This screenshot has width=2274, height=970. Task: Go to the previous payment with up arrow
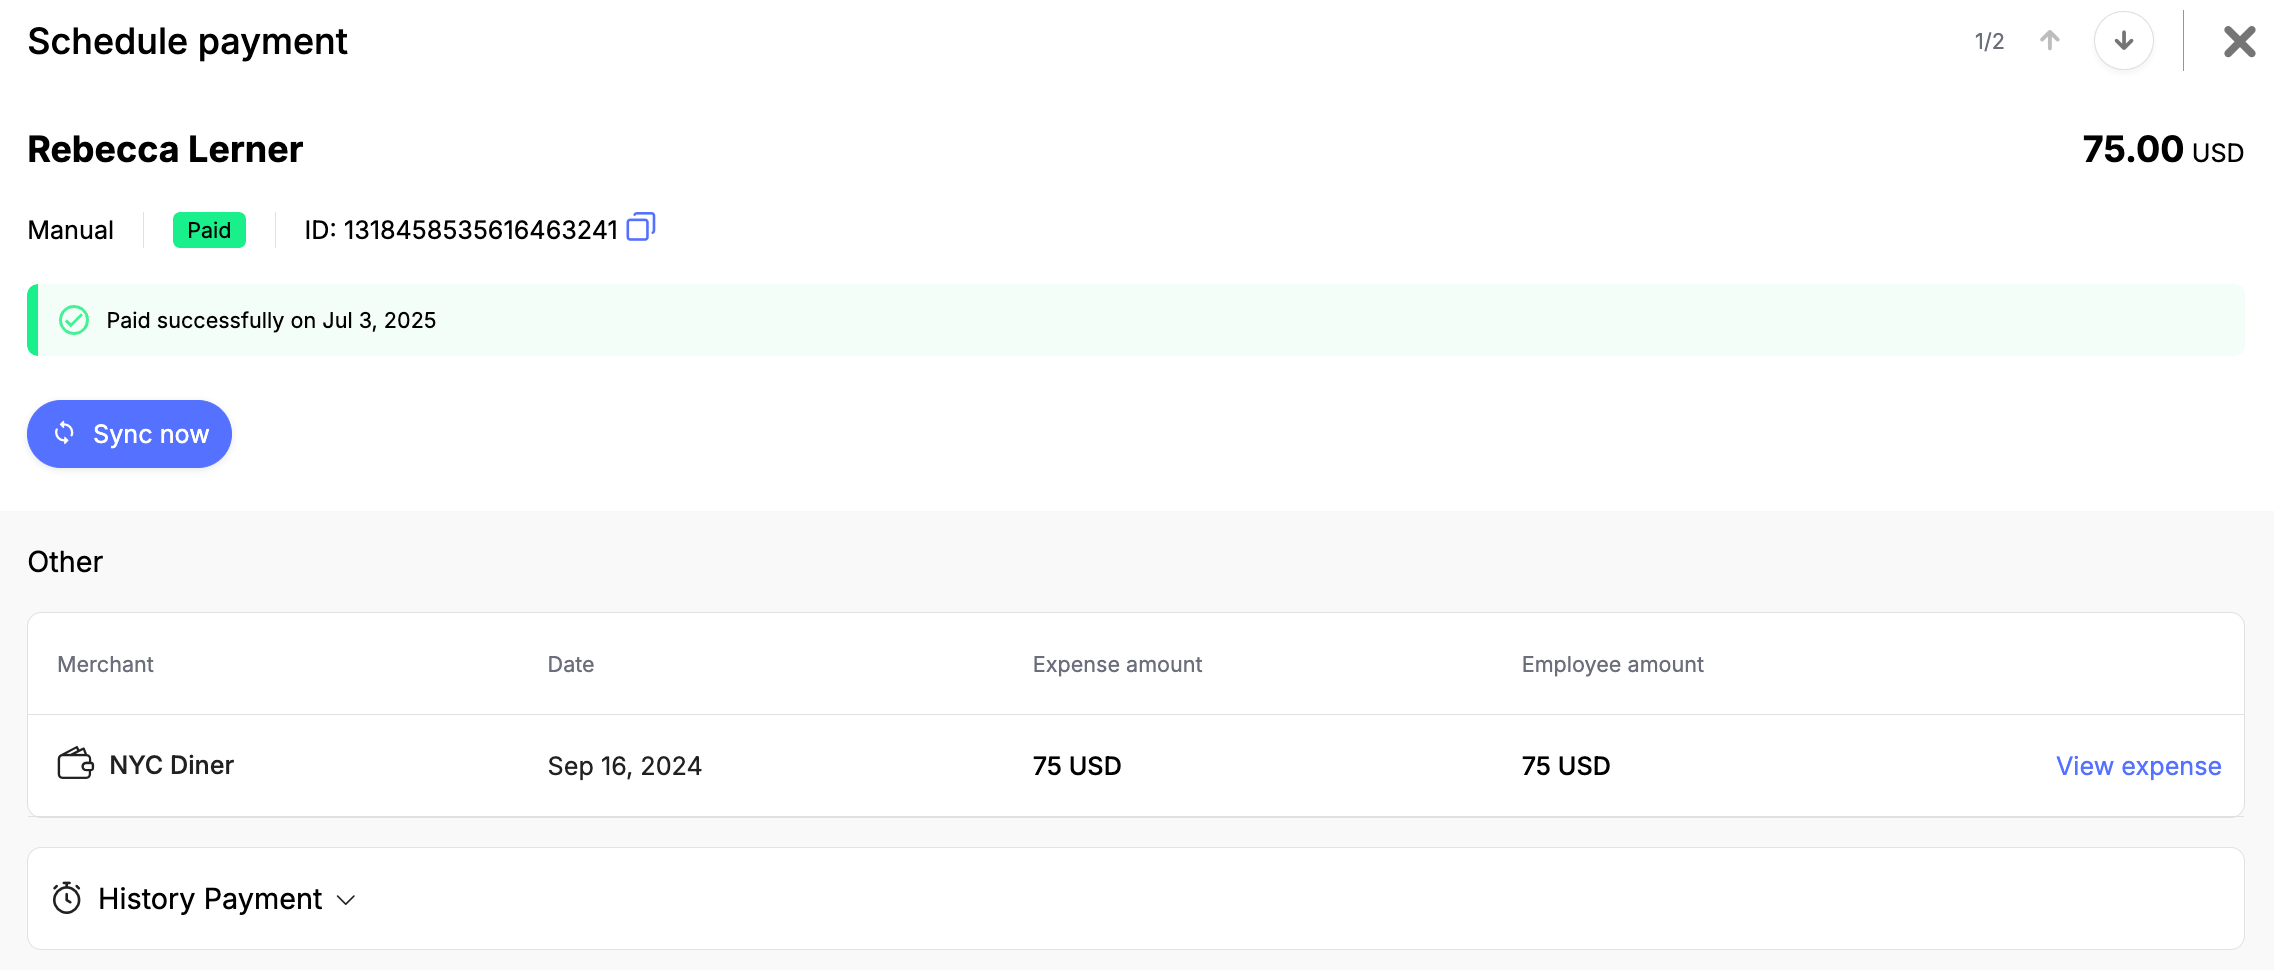click(2049, 41)
